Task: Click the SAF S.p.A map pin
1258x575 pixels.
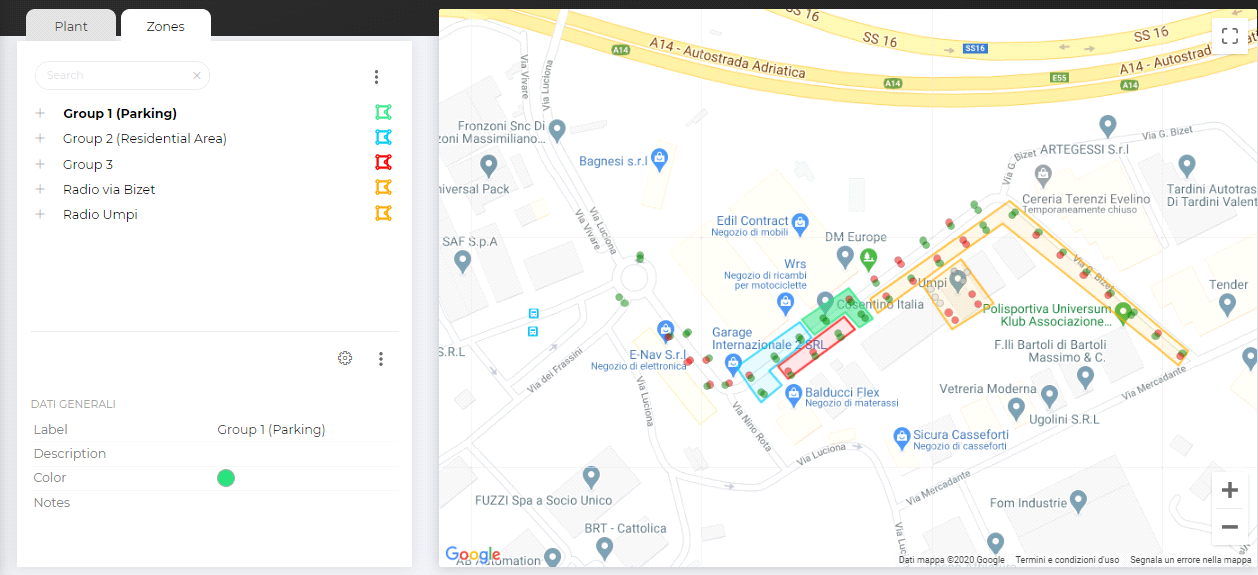Action: [x=462, y=262]
